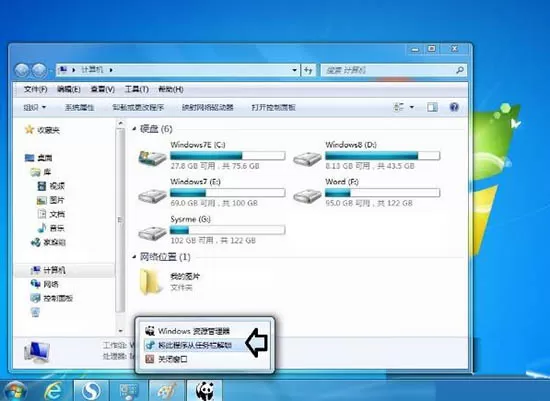Collapse the 网络位置 (1) group
Image resolution: width=550 pixels, height=401 pixels.
click(134, 257)
